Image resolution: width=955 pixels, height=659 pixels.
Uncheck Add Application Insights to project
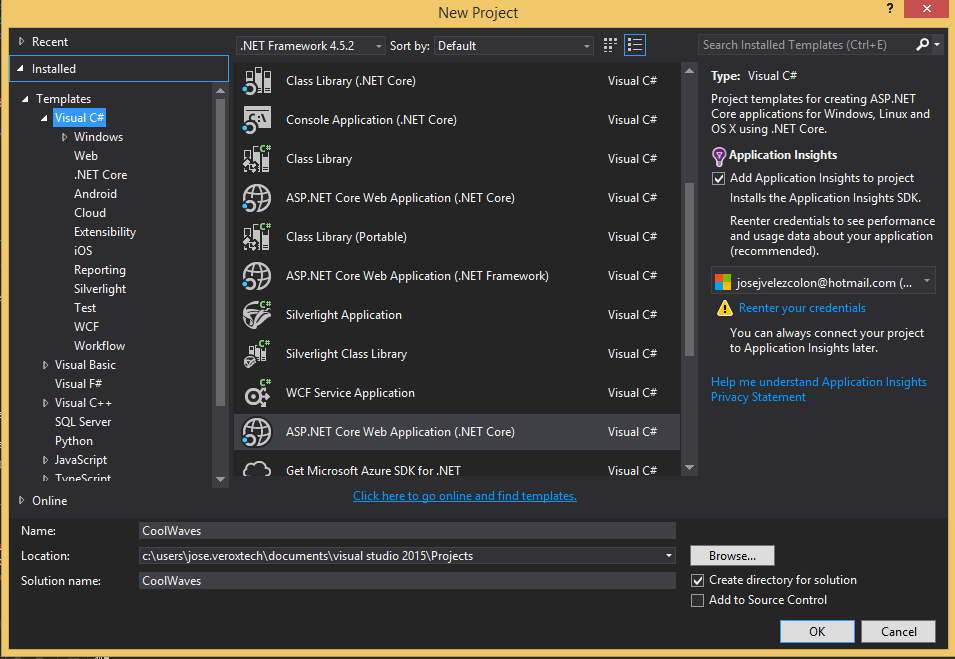pyautogui.click(x=717, y=178)
